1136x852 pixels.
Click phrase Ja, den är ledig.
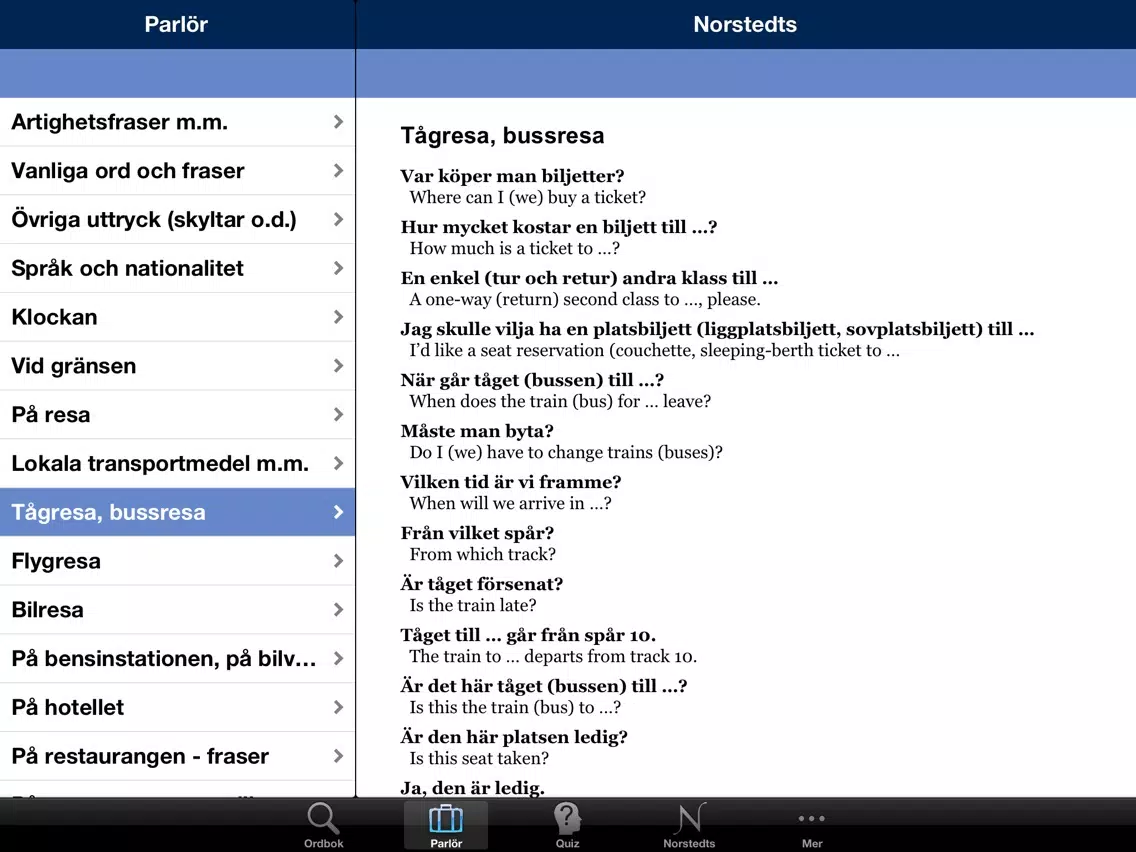(x=472, y=788)
